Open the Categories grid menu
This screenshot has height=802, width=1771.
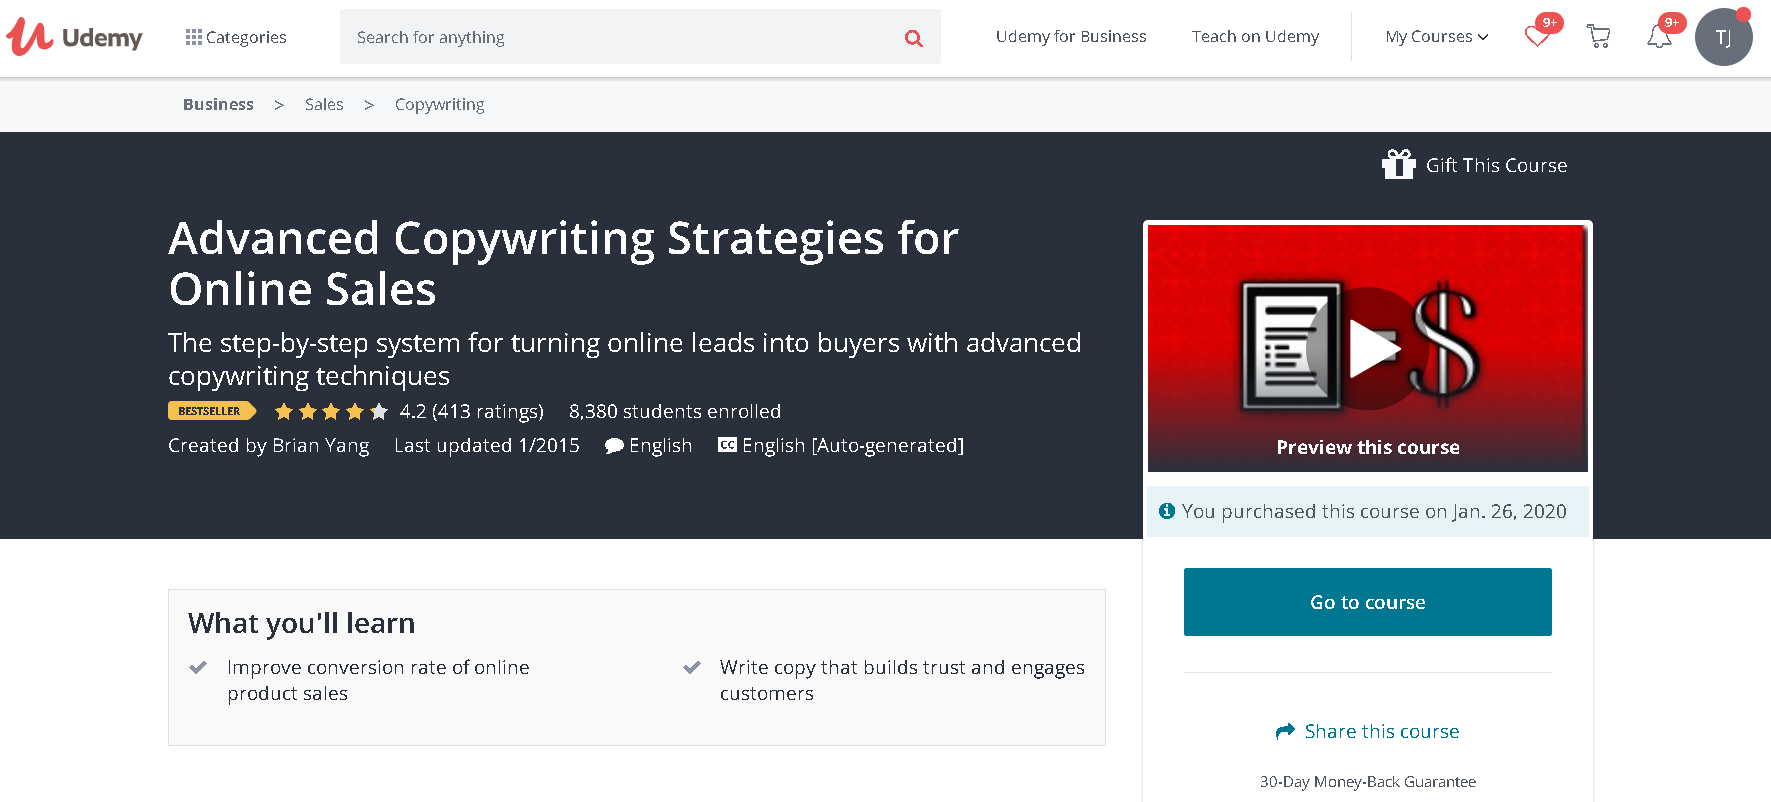pos(236,37)
